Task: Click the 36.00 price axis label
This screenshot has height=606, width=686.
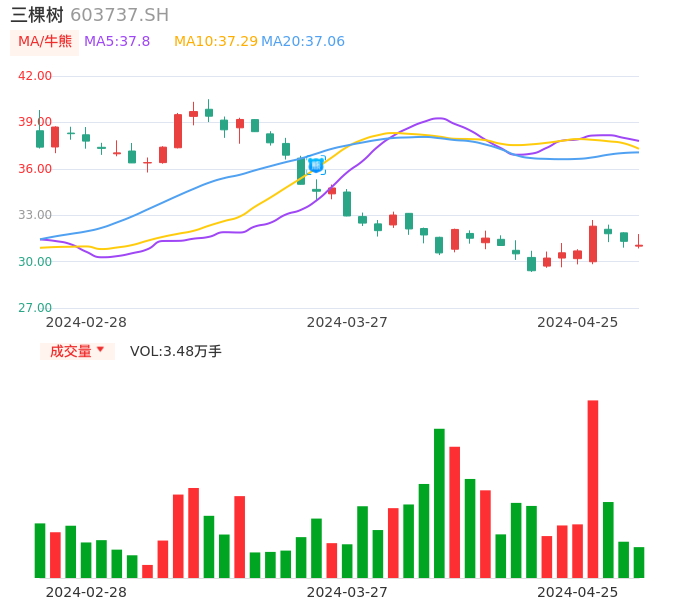Action: pos(35,169)
